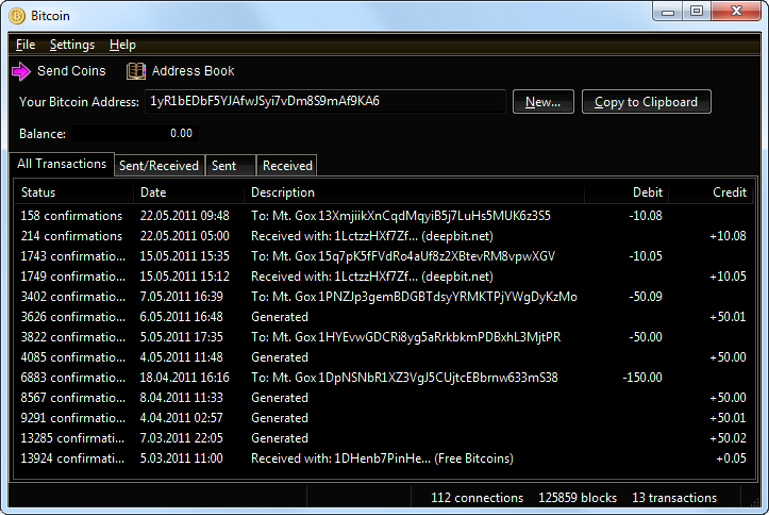Click description with address 1DpNSNbR1XZ3VgJ5CUjtcEBbrnw633mS38

point(405,377)
